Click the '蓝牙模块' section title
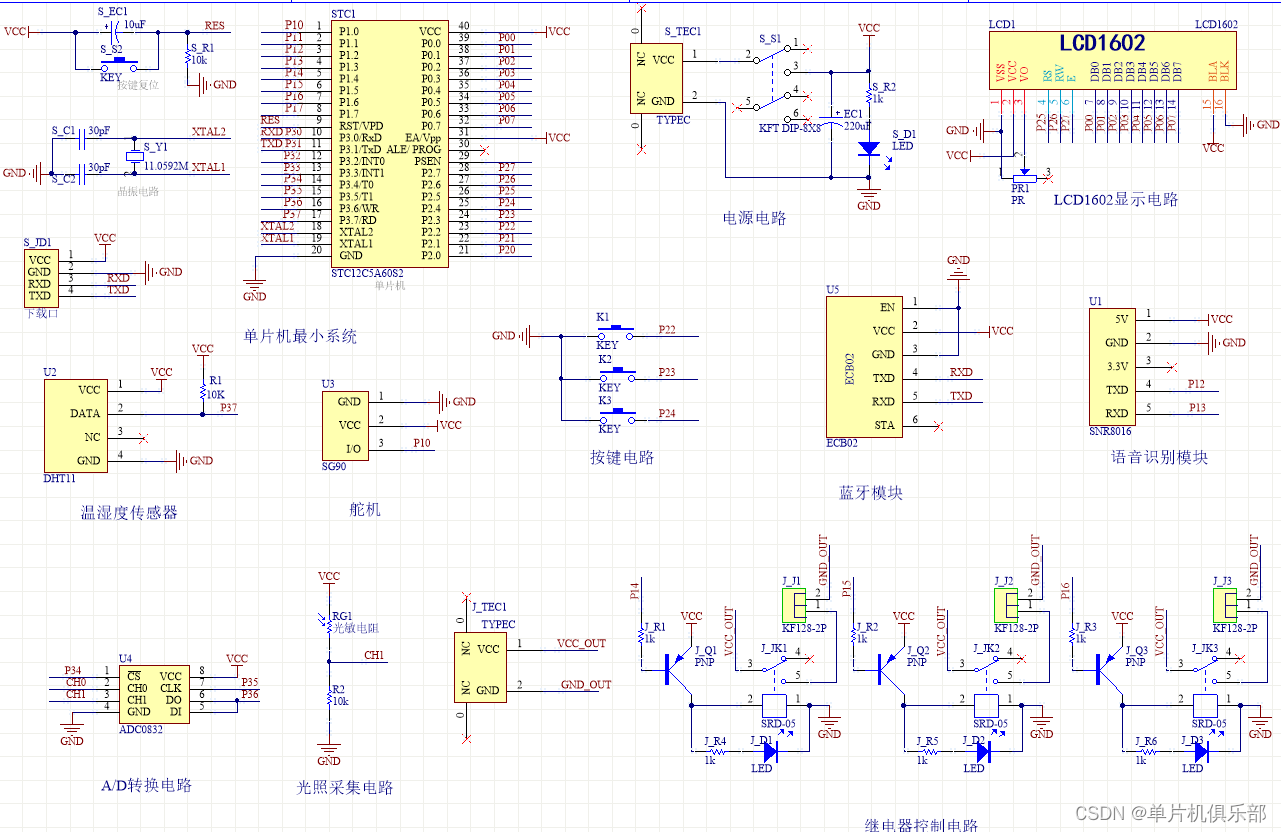This screenshot has width=1281, height=832. 871,492
